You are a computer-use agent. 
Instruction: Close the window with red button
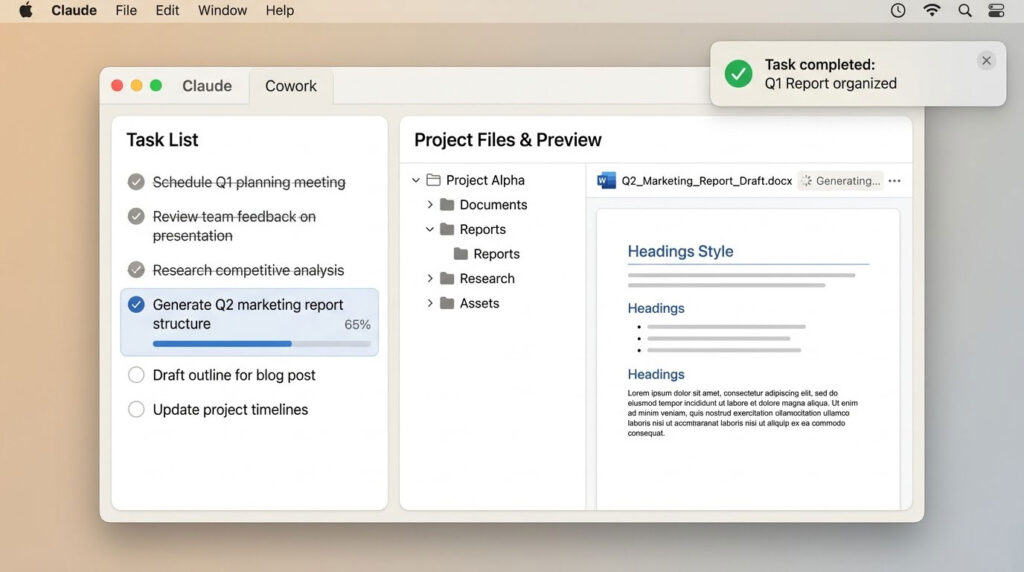118,86
